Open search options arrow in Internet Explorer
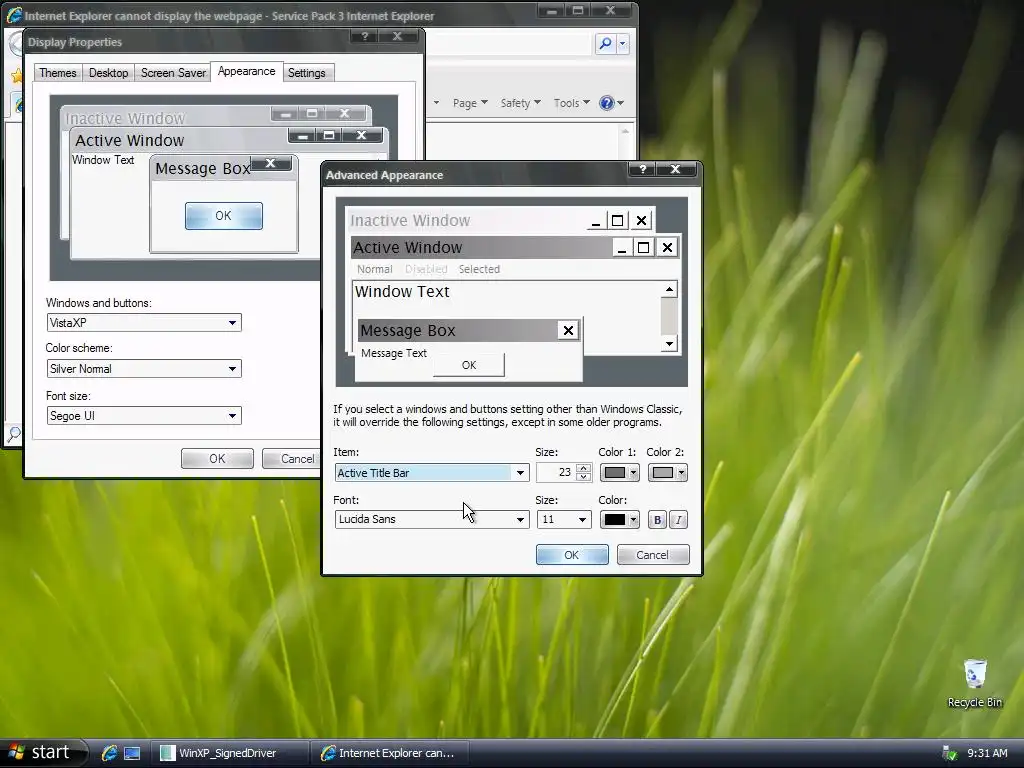Image resolution: width=1024 pixels, height=768 pixels. [x=622, y=44]
